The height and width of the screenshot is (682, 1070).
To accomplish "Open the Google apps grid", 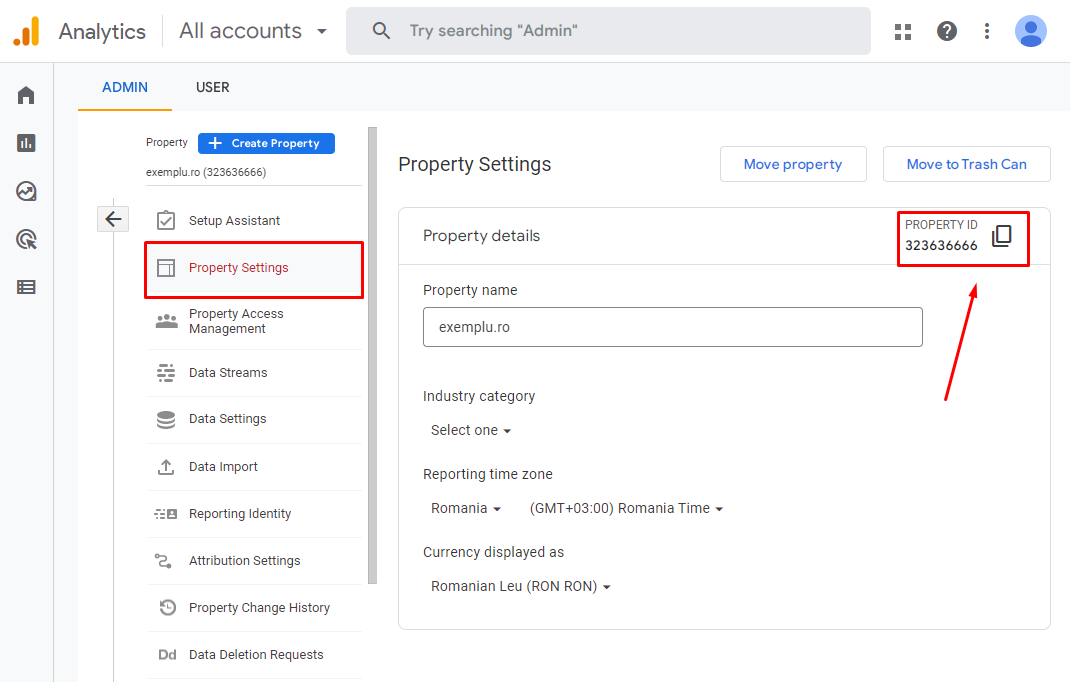I will [x=903, y=31].
